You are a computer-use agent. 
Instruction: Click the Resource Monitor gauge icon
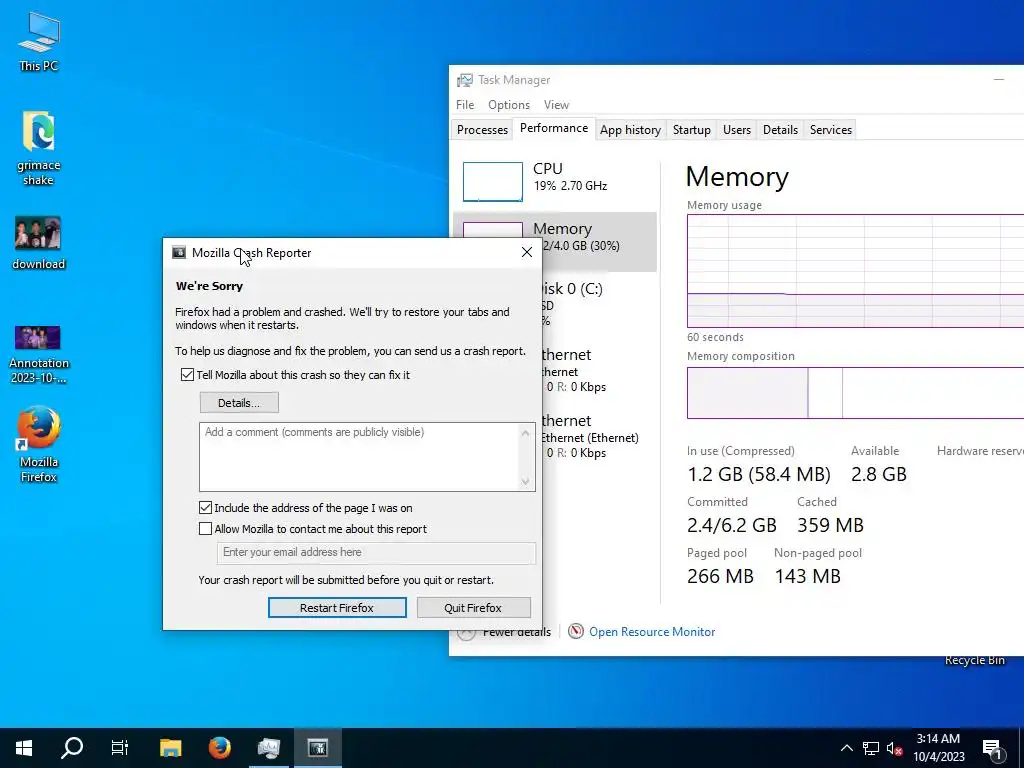pyautogui.click(x=575, y=631)
